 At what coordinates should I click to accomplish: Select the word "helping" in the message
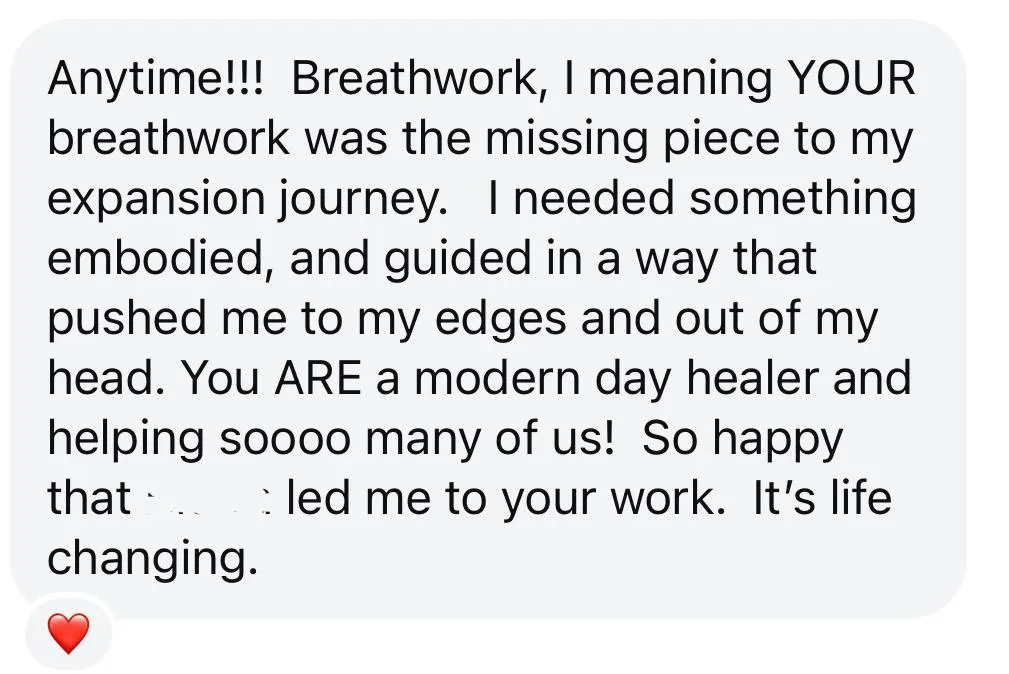click(x=127, y=439)
